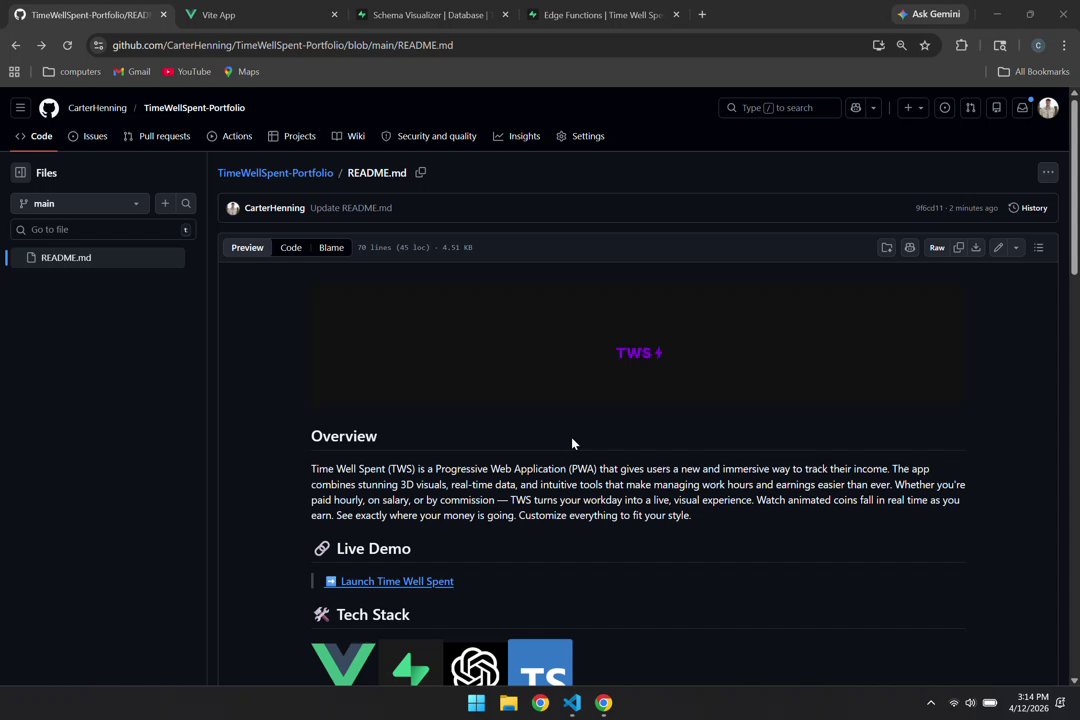This screenshot has width=1080, height=720.
Task: Open the GitHub homepage logo
Action: pyautogui.click(x=49, y=108)
